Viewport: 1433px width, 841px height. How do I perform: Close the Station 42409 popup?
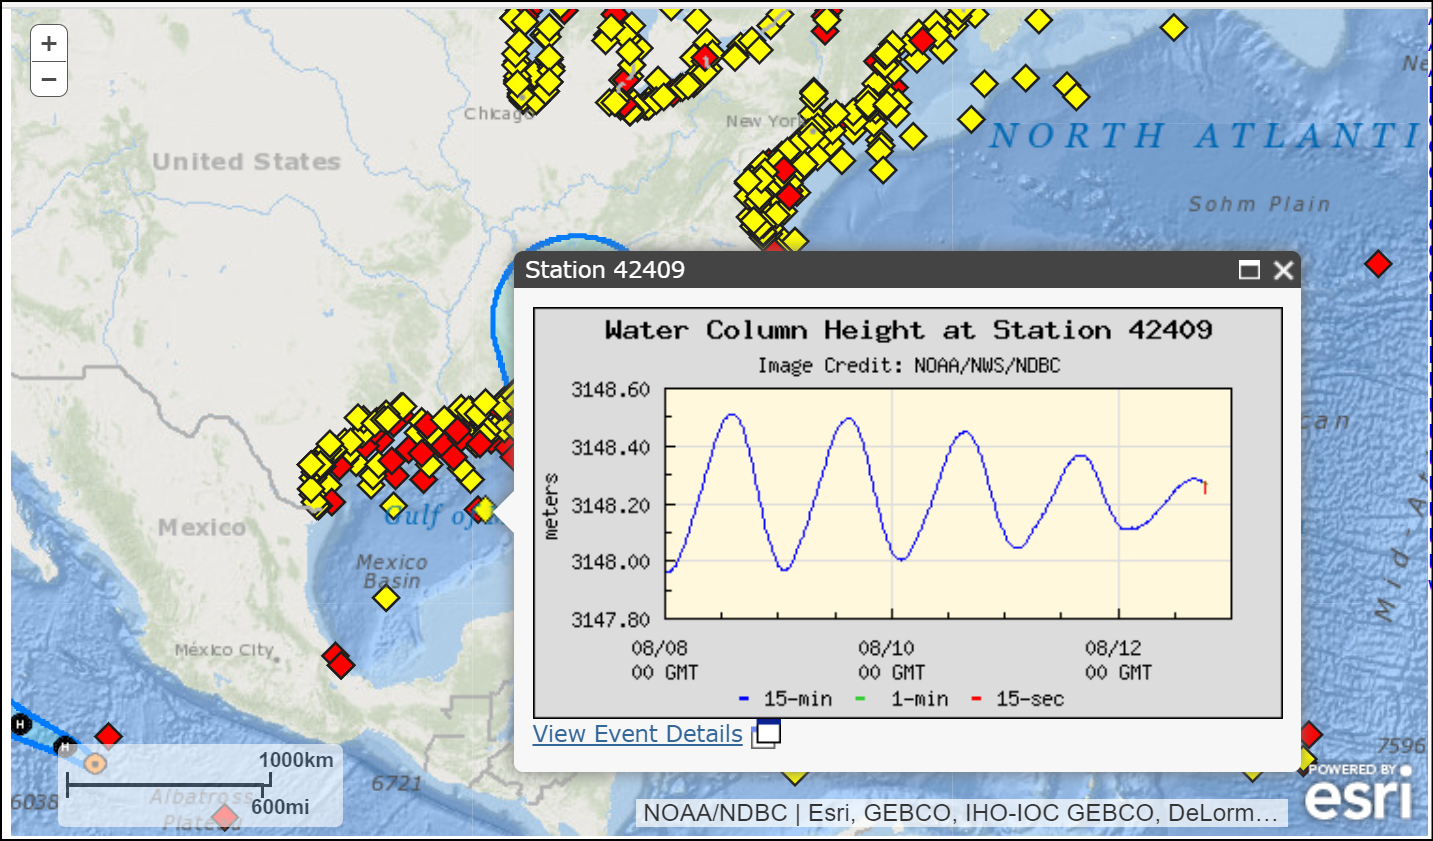[1284, 270]
